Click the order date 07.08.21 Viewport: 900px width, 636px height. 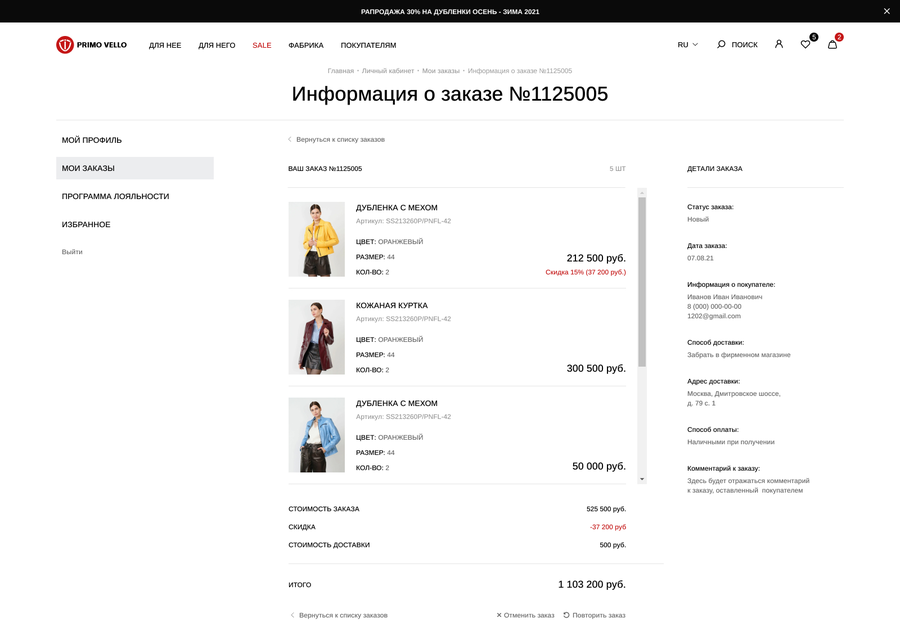(x=700, y=258)
